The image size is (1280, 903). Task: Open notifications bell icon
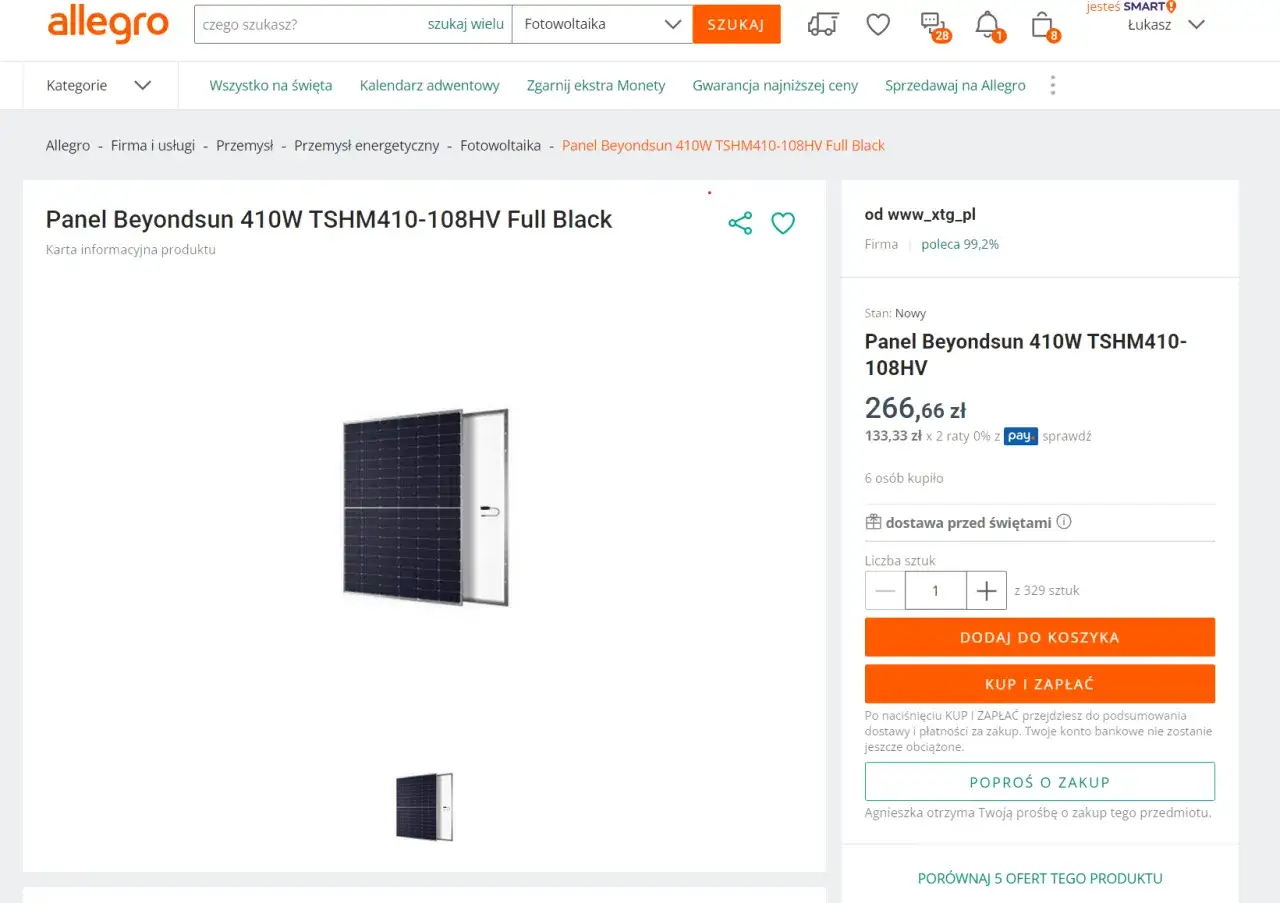(987, 24)
